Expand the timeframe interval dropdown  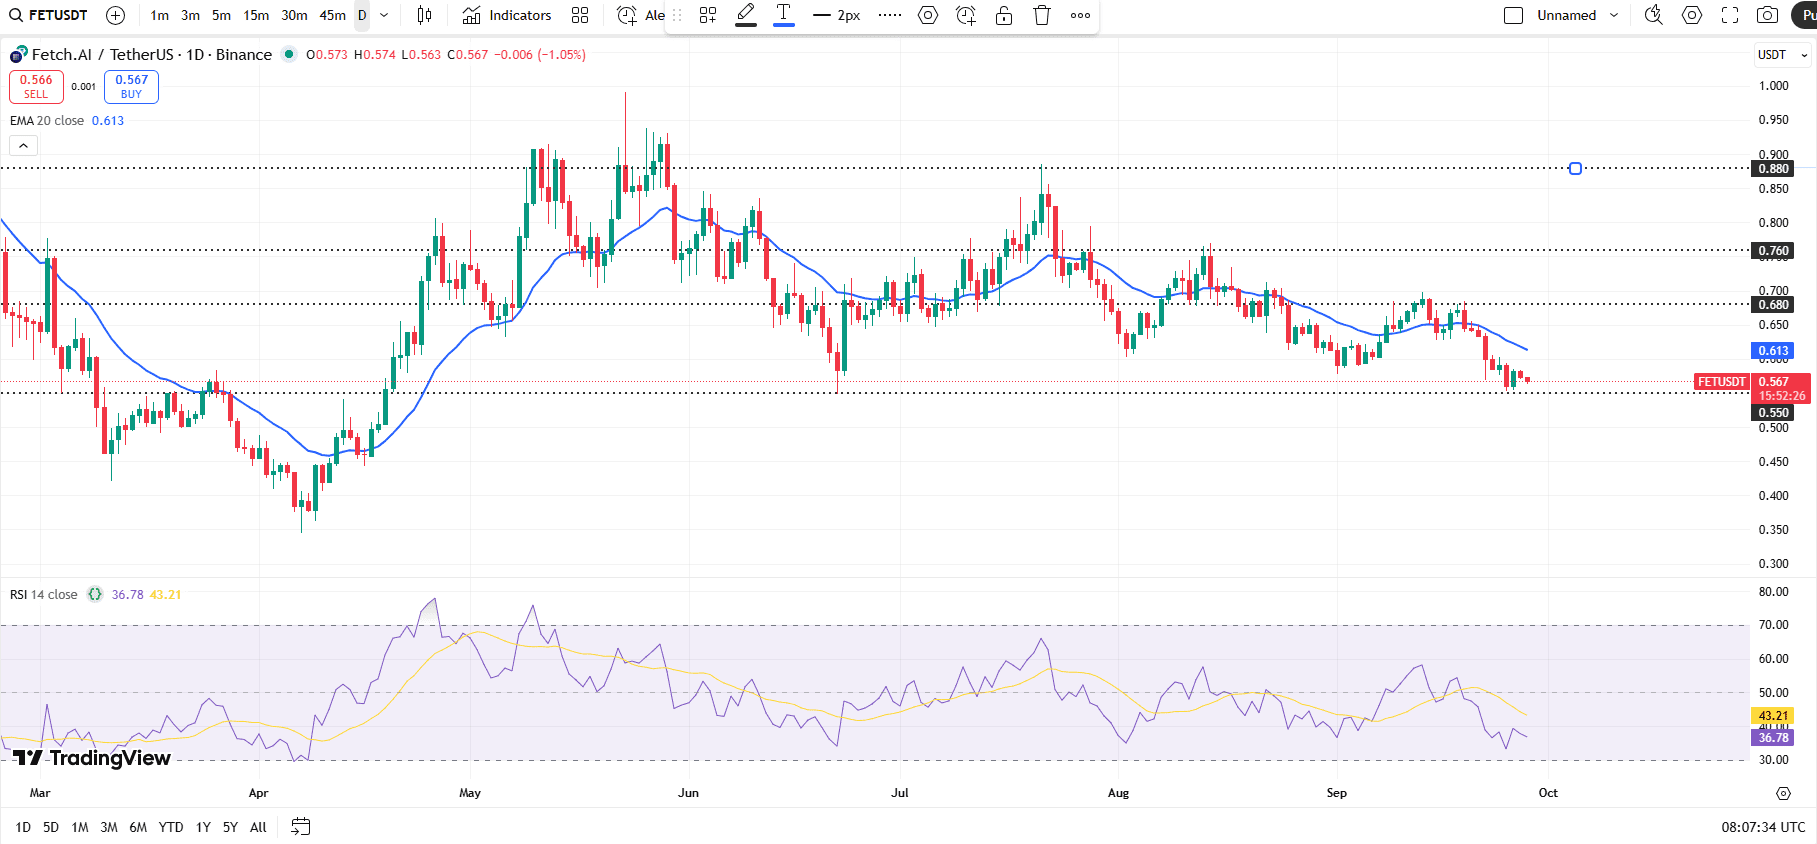pyautogui.click(x=384, y=15)
